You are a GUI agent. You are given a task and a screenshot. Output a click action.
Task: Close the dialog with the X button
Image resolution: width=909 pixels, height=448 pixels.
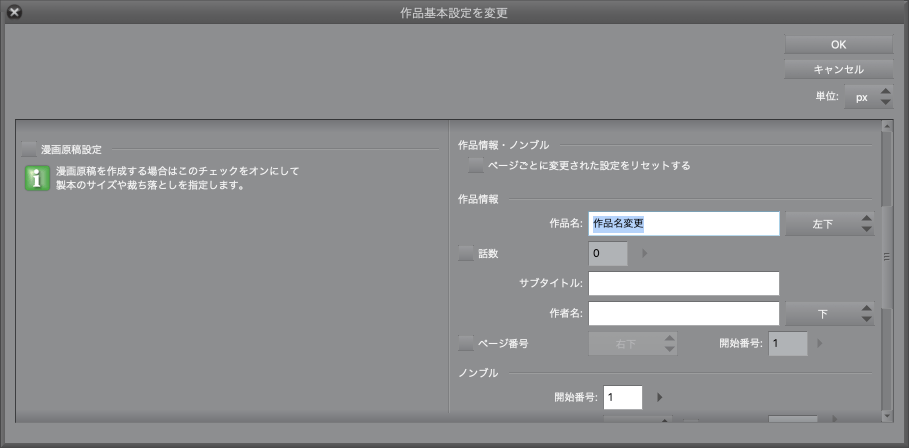tap(15, 13)
